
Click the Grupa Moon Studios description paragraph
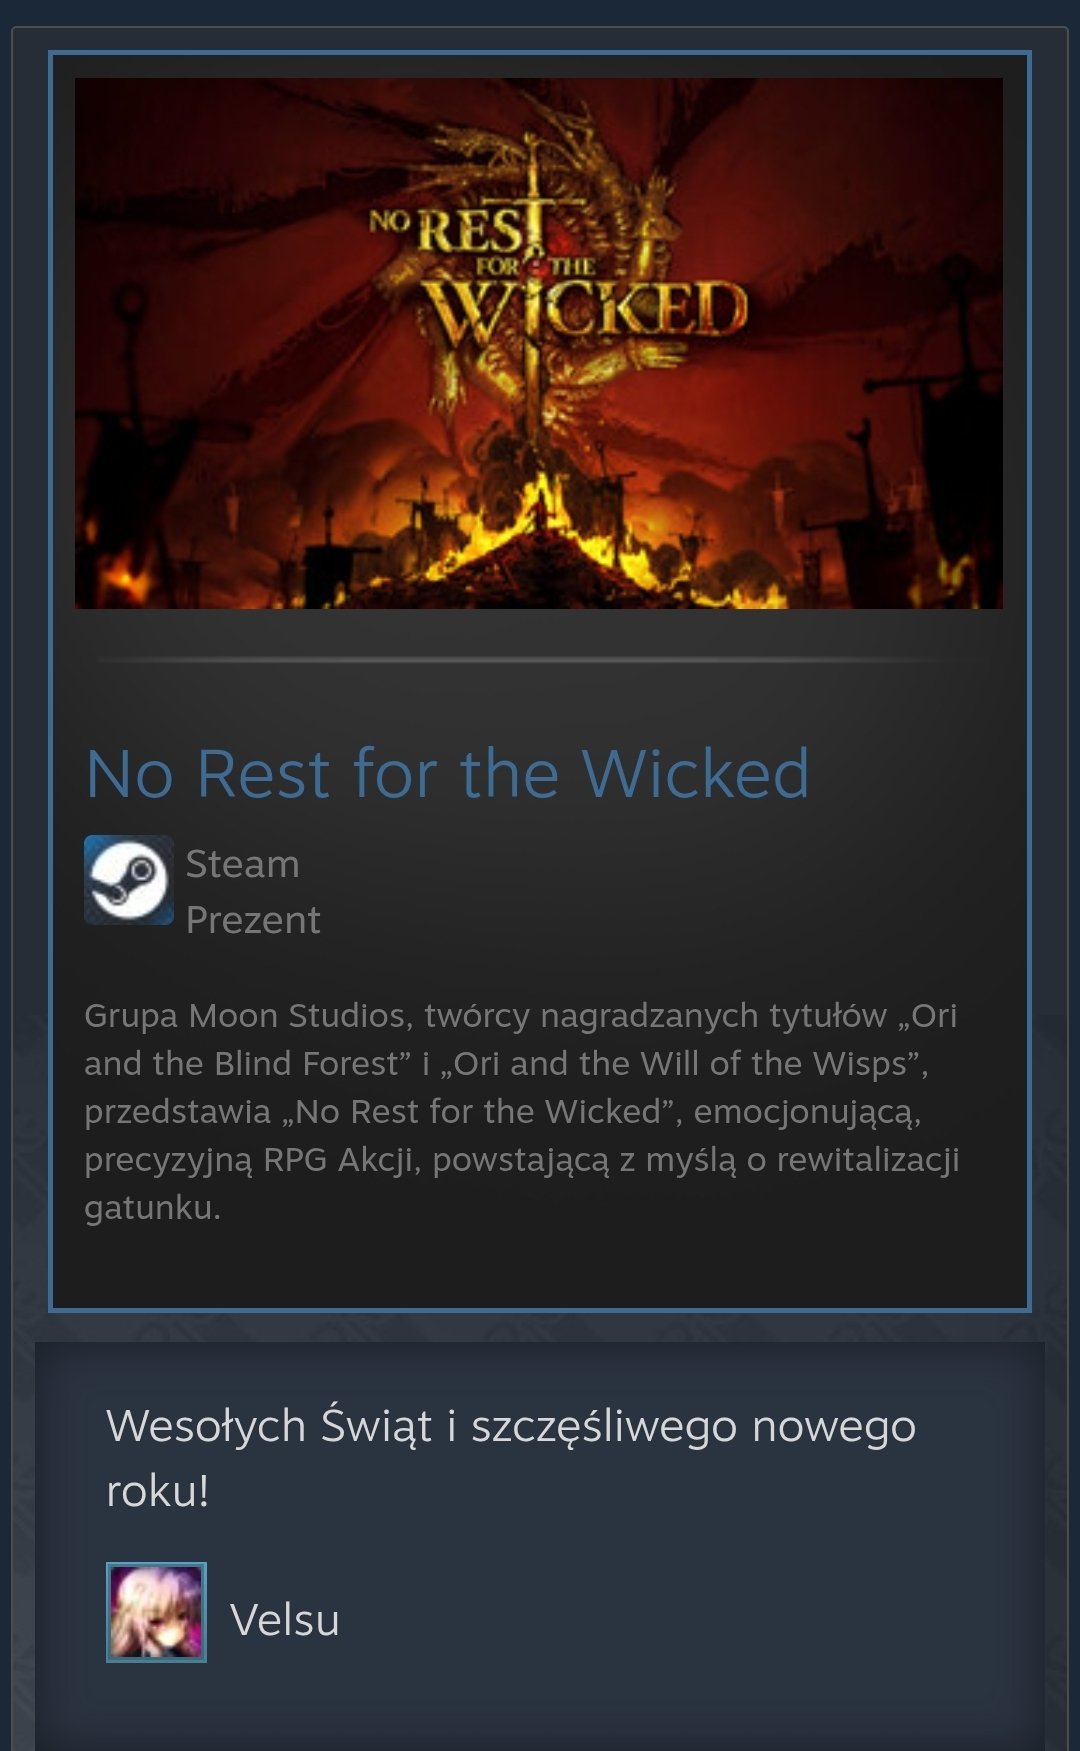[521, 1111]
